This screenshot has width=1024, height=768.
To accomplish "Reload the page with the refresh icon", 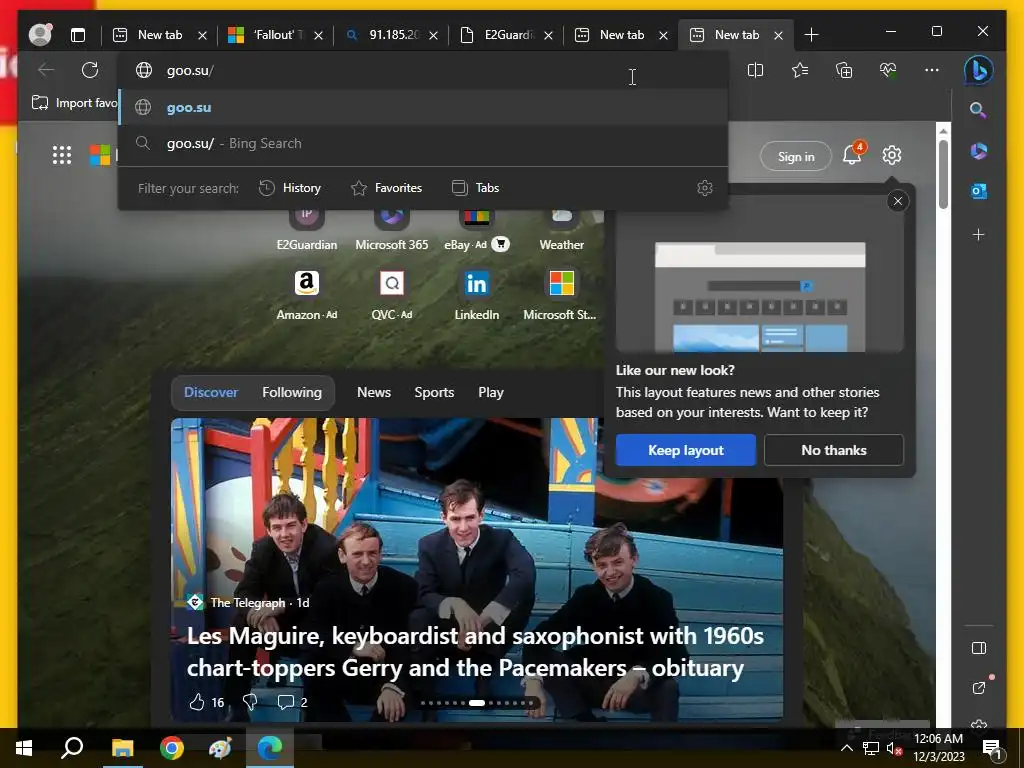I will pos(90,70).
